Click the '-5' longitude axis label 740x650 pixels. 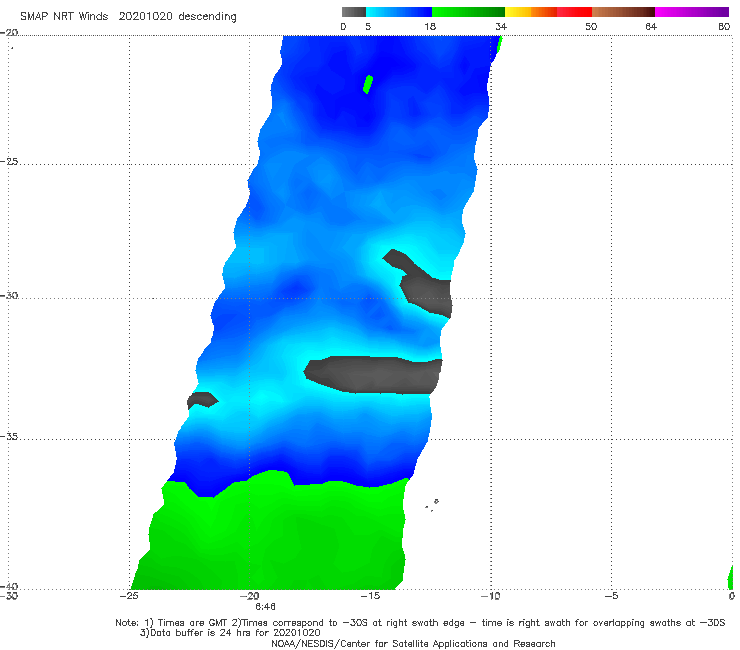[x=612, y=596]
